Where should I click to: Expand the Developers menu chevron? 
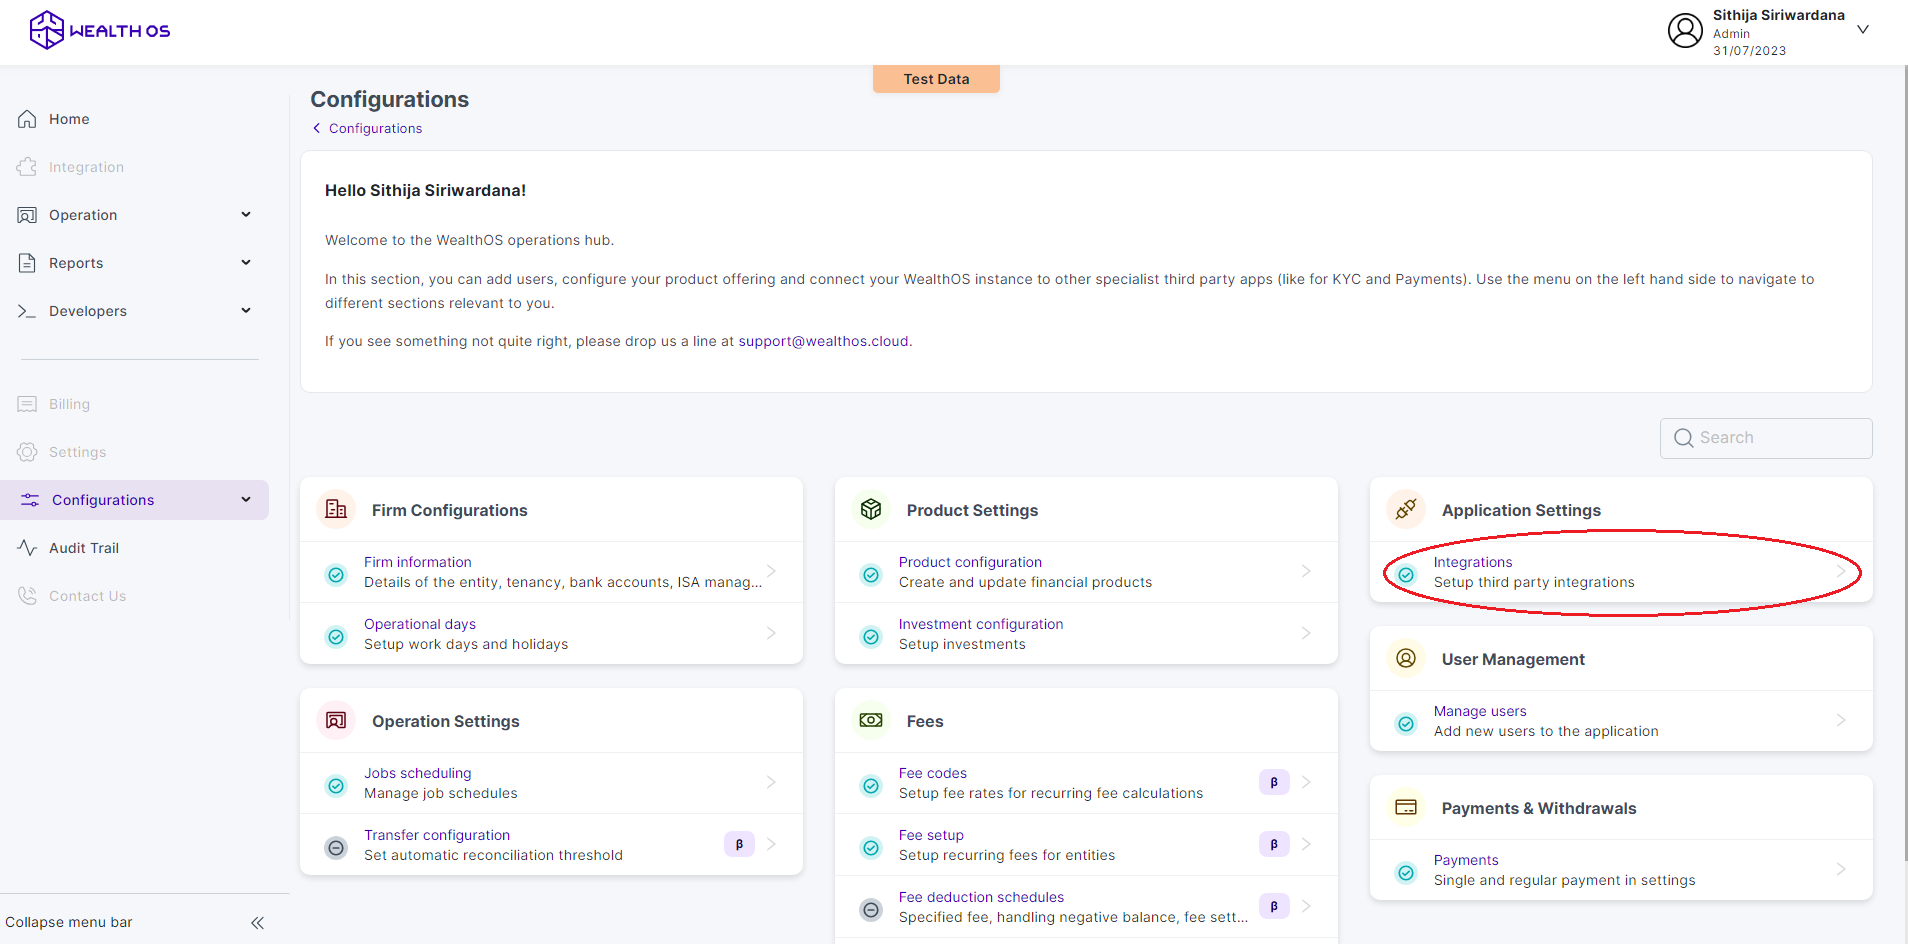(246, 311)
